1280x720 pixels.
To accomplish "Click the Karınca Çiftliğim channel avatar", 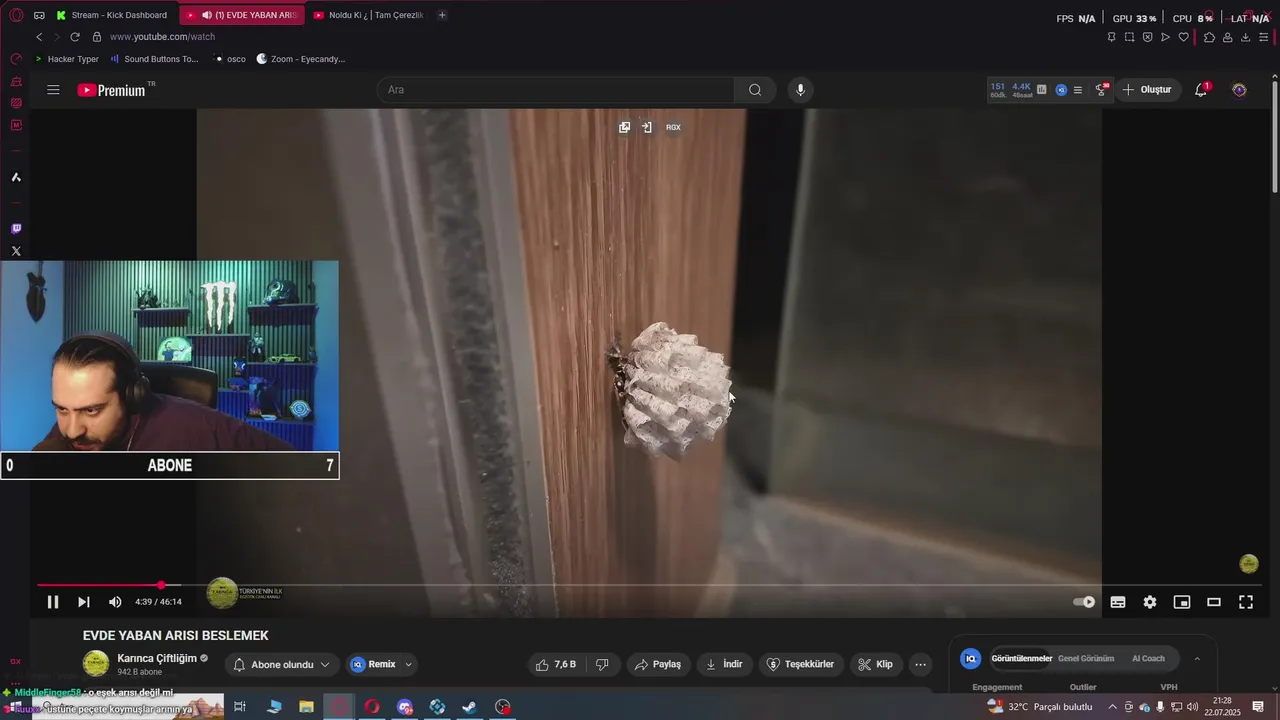I will click(x=96, y=664).
